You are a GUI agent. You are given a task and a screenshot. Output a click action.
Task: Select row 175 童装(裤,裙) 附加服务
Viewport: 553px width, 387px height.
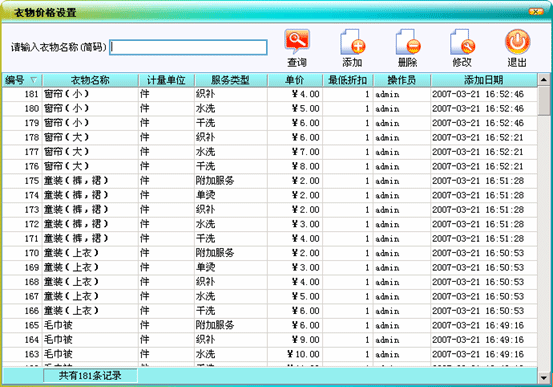pos(269,181)
